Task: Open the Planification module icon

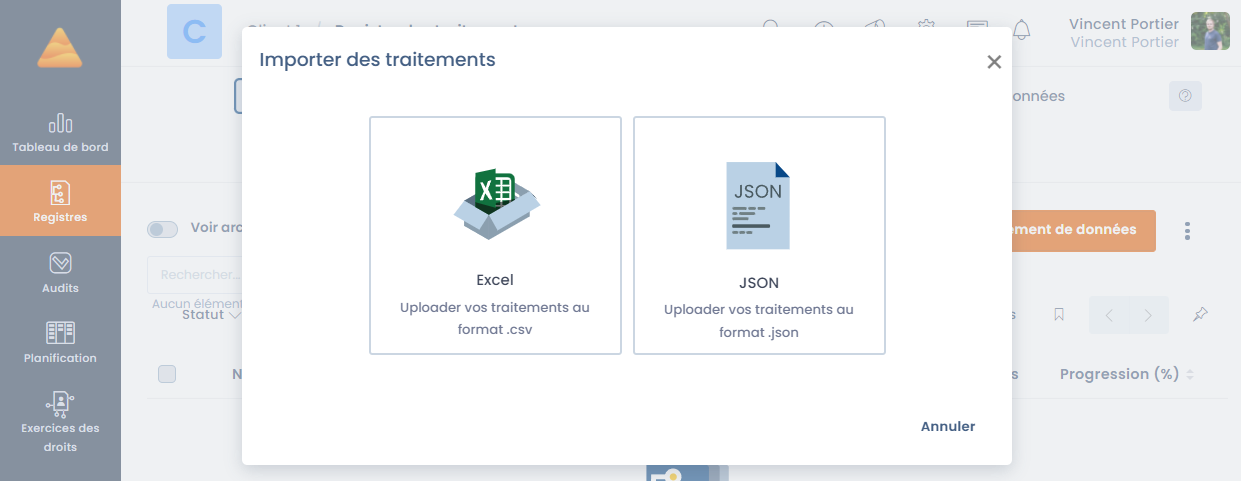Action: coord(60,333)
